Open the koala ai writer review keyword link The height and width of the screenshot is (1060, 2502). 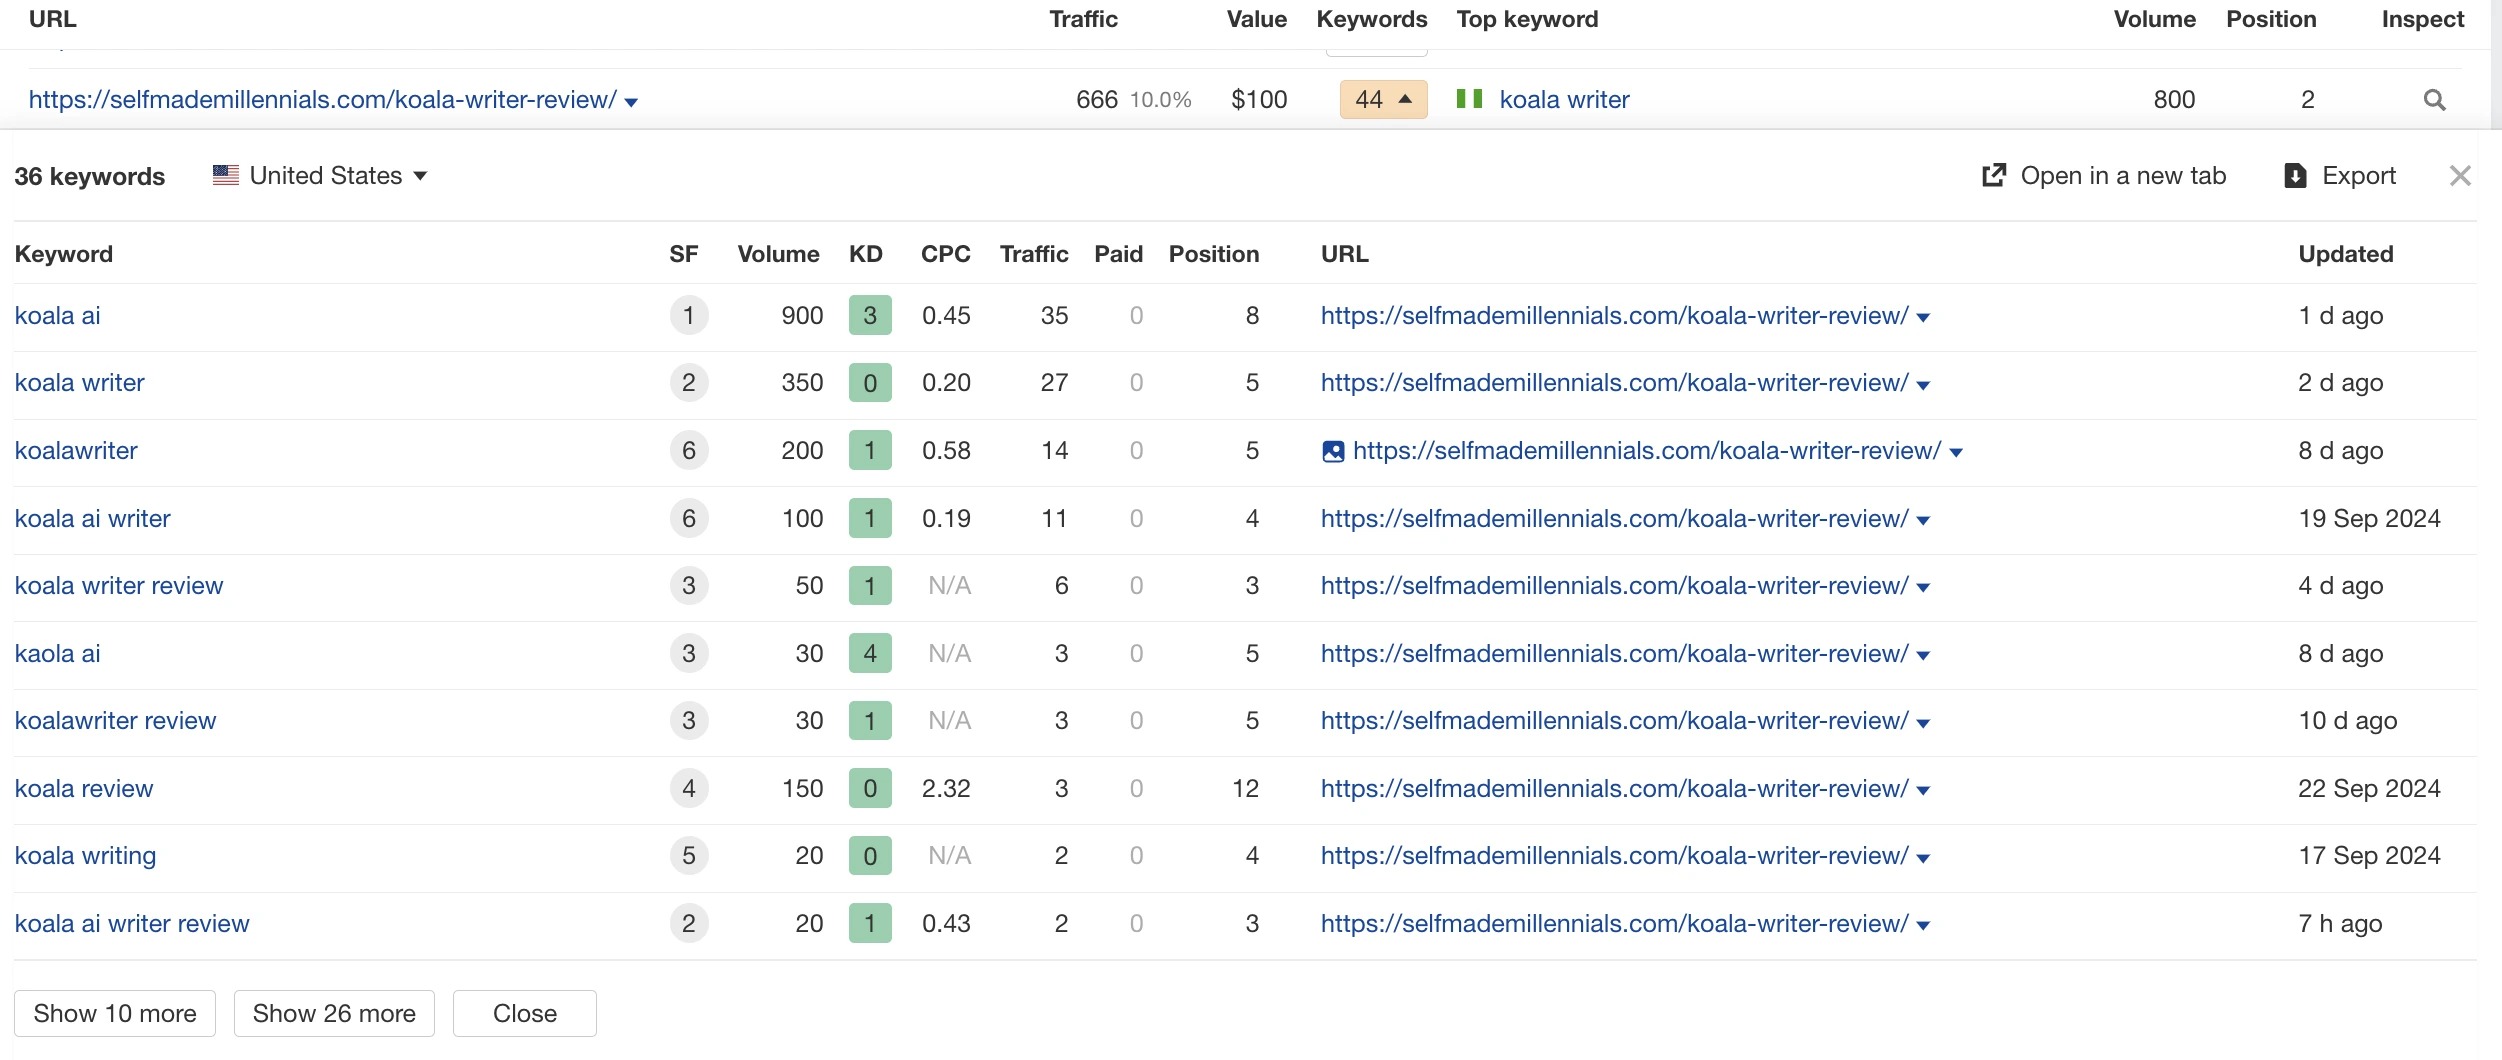point(132,924)
